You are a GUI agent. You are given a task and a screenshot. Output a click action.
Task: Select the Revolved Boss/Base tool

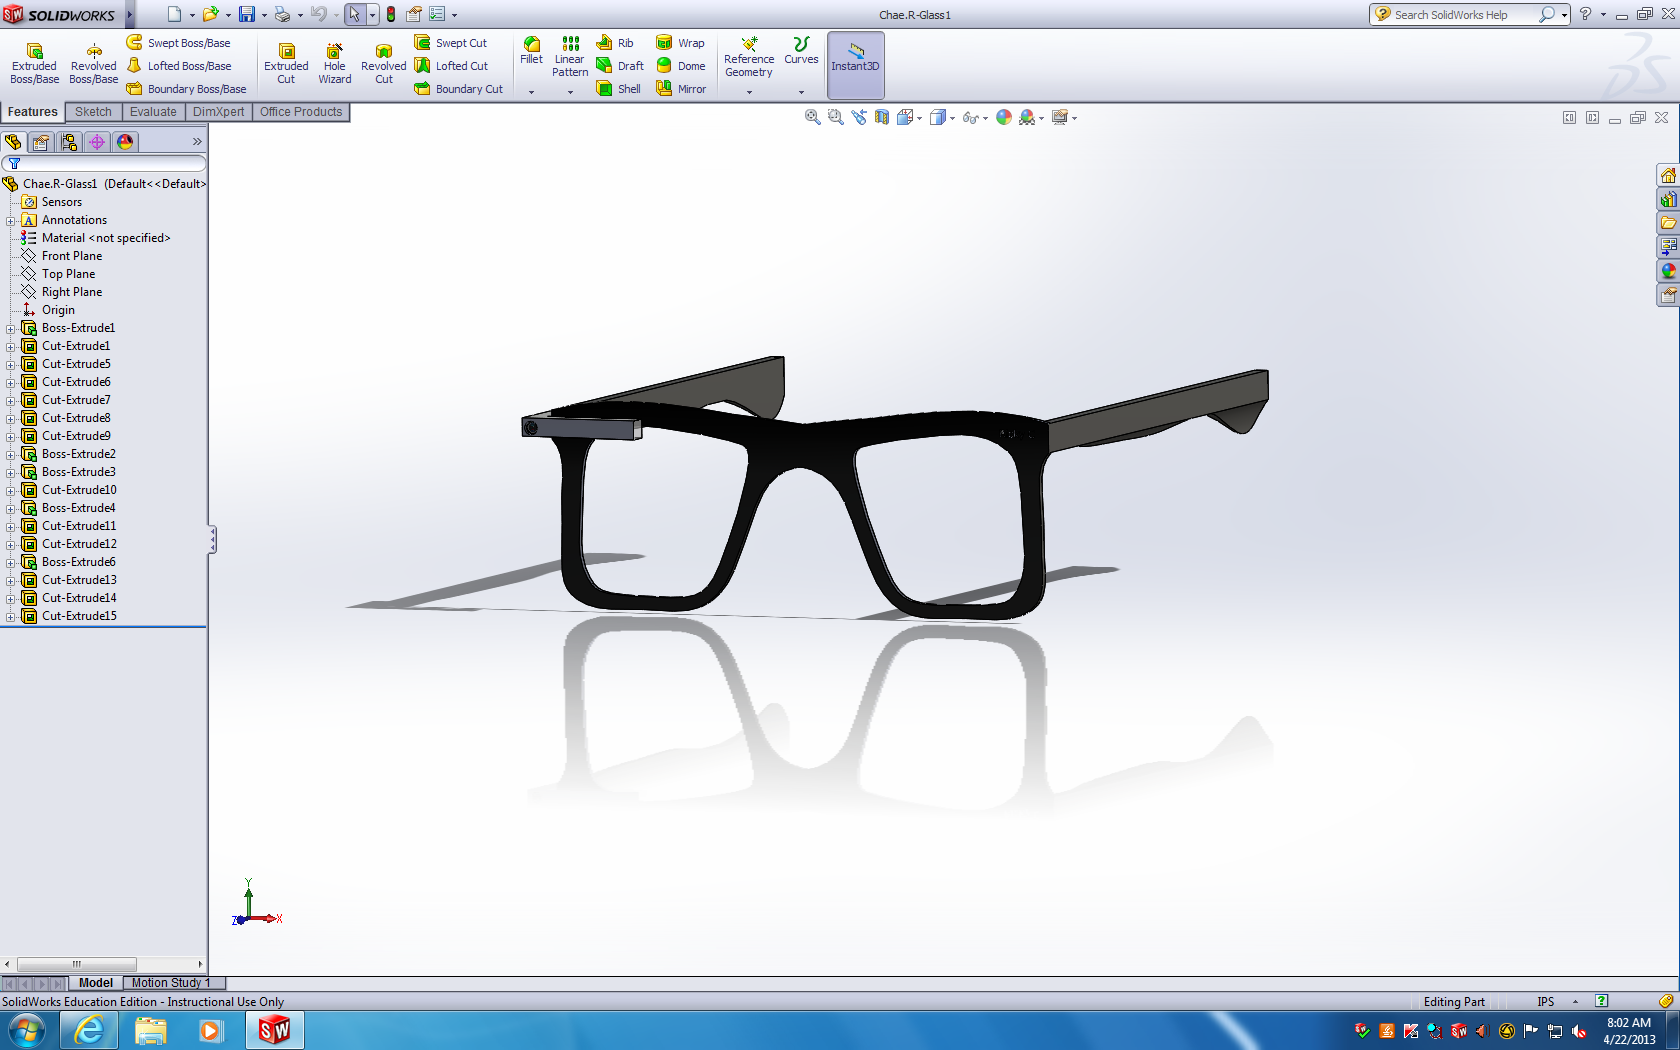pyautogui.click(x=93, y=63)
